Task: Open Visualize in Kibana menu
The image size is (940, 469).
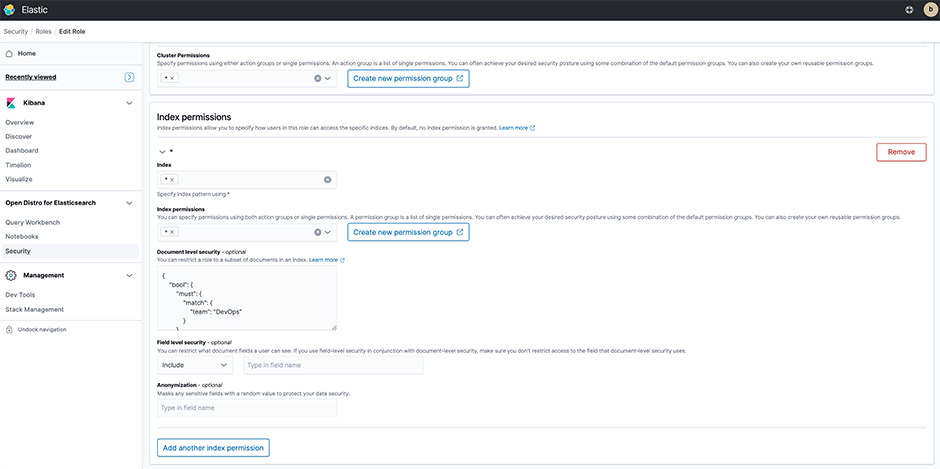Action: tap(19, 179)
